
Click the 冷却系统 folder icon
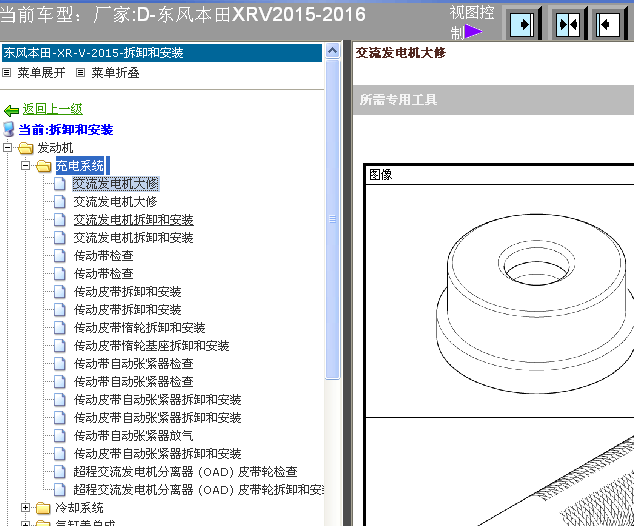43,507
